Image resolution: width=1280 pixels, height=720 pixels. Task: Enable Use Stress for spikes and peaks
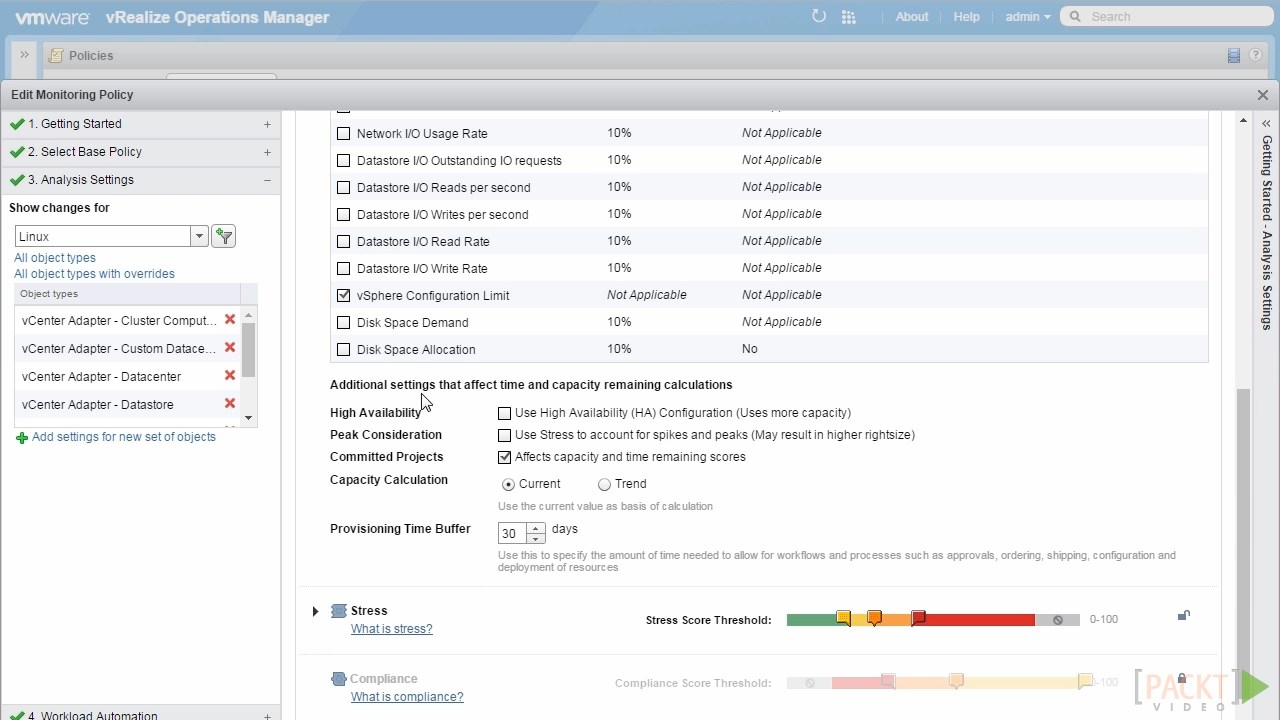click(x=505, y=435)
